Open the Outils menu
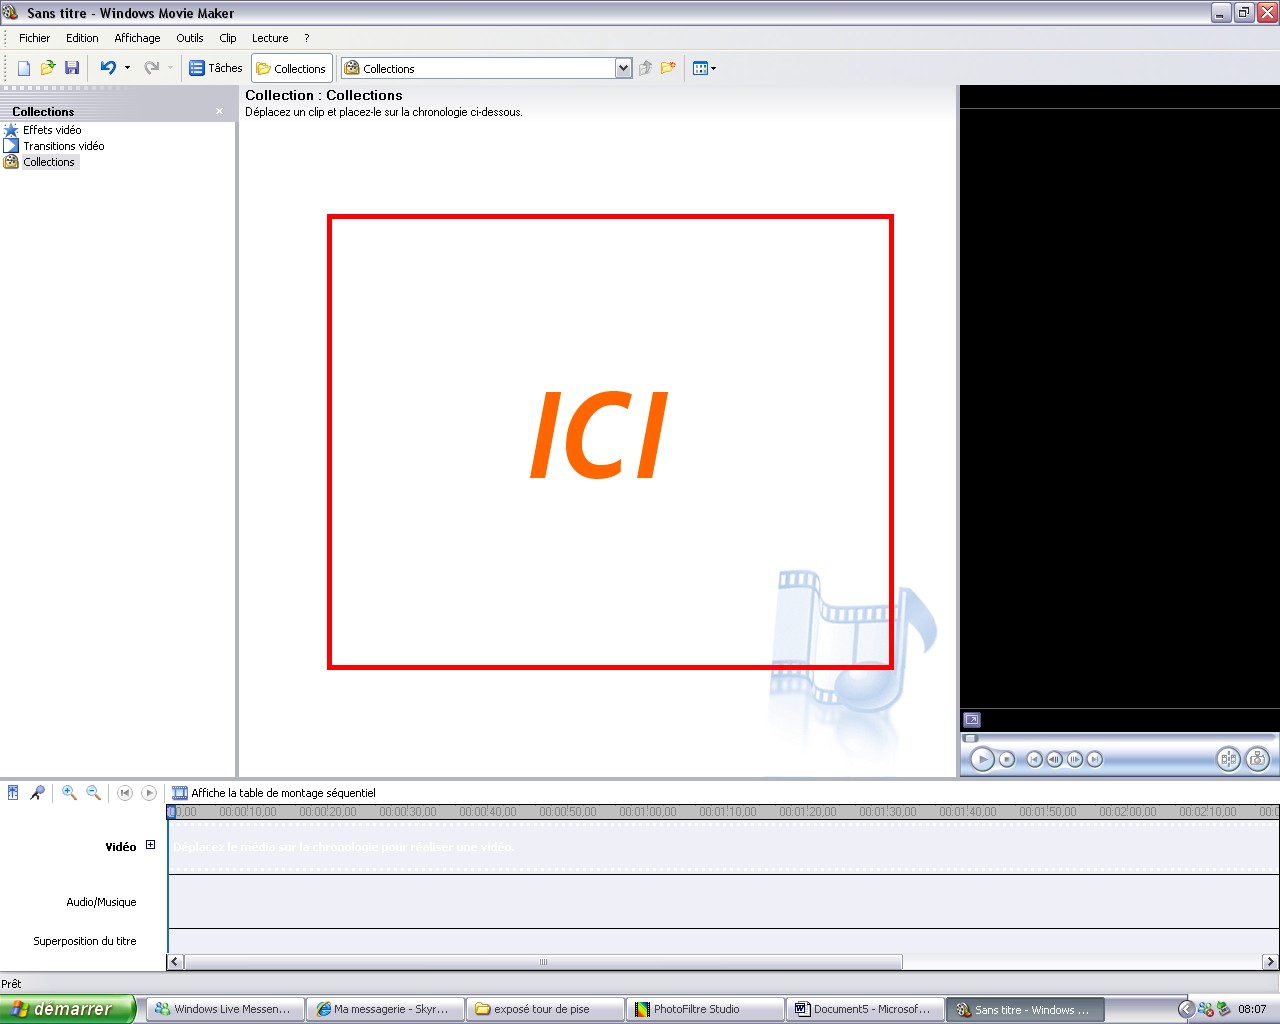This screenshot has width=1280, height=1024. coord(190,38)
